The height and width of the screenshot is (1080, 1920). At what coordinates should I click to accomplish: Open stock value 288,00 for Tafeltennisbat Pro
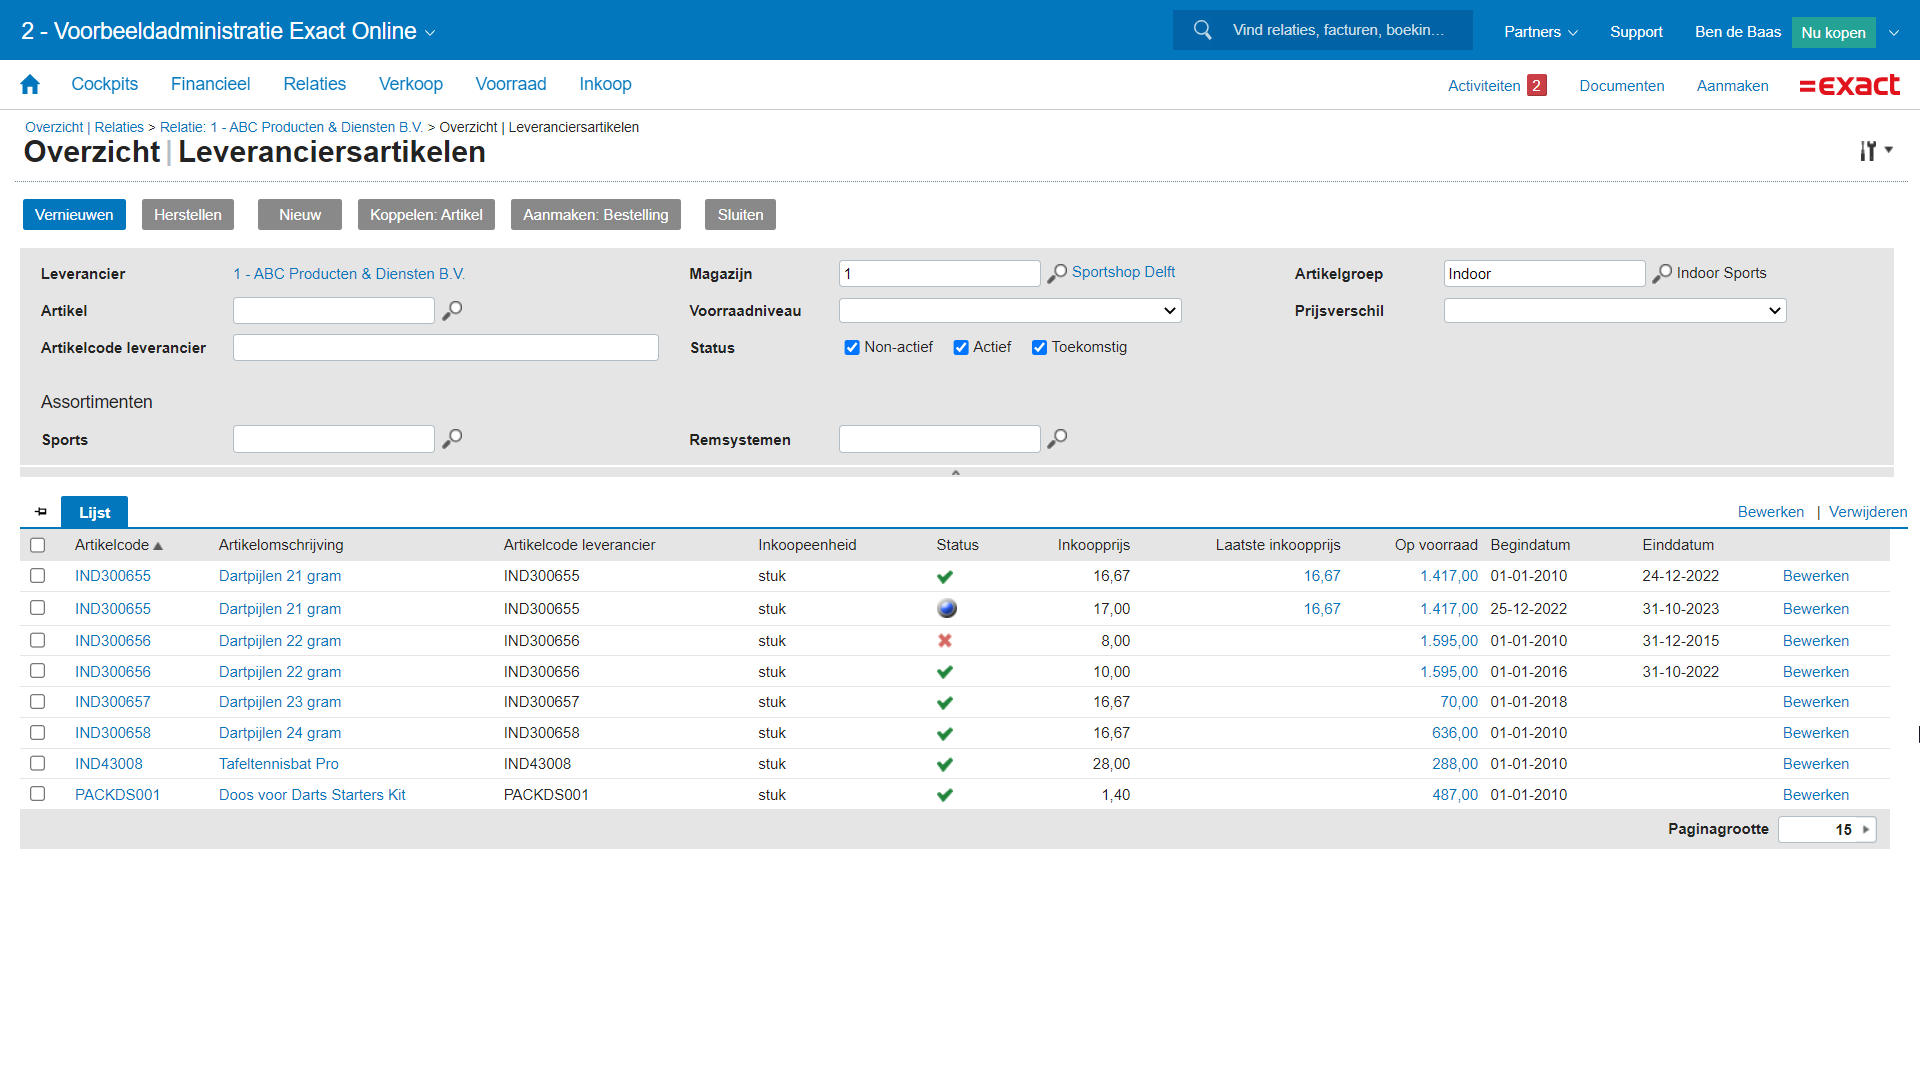(x=1454, y=764)
